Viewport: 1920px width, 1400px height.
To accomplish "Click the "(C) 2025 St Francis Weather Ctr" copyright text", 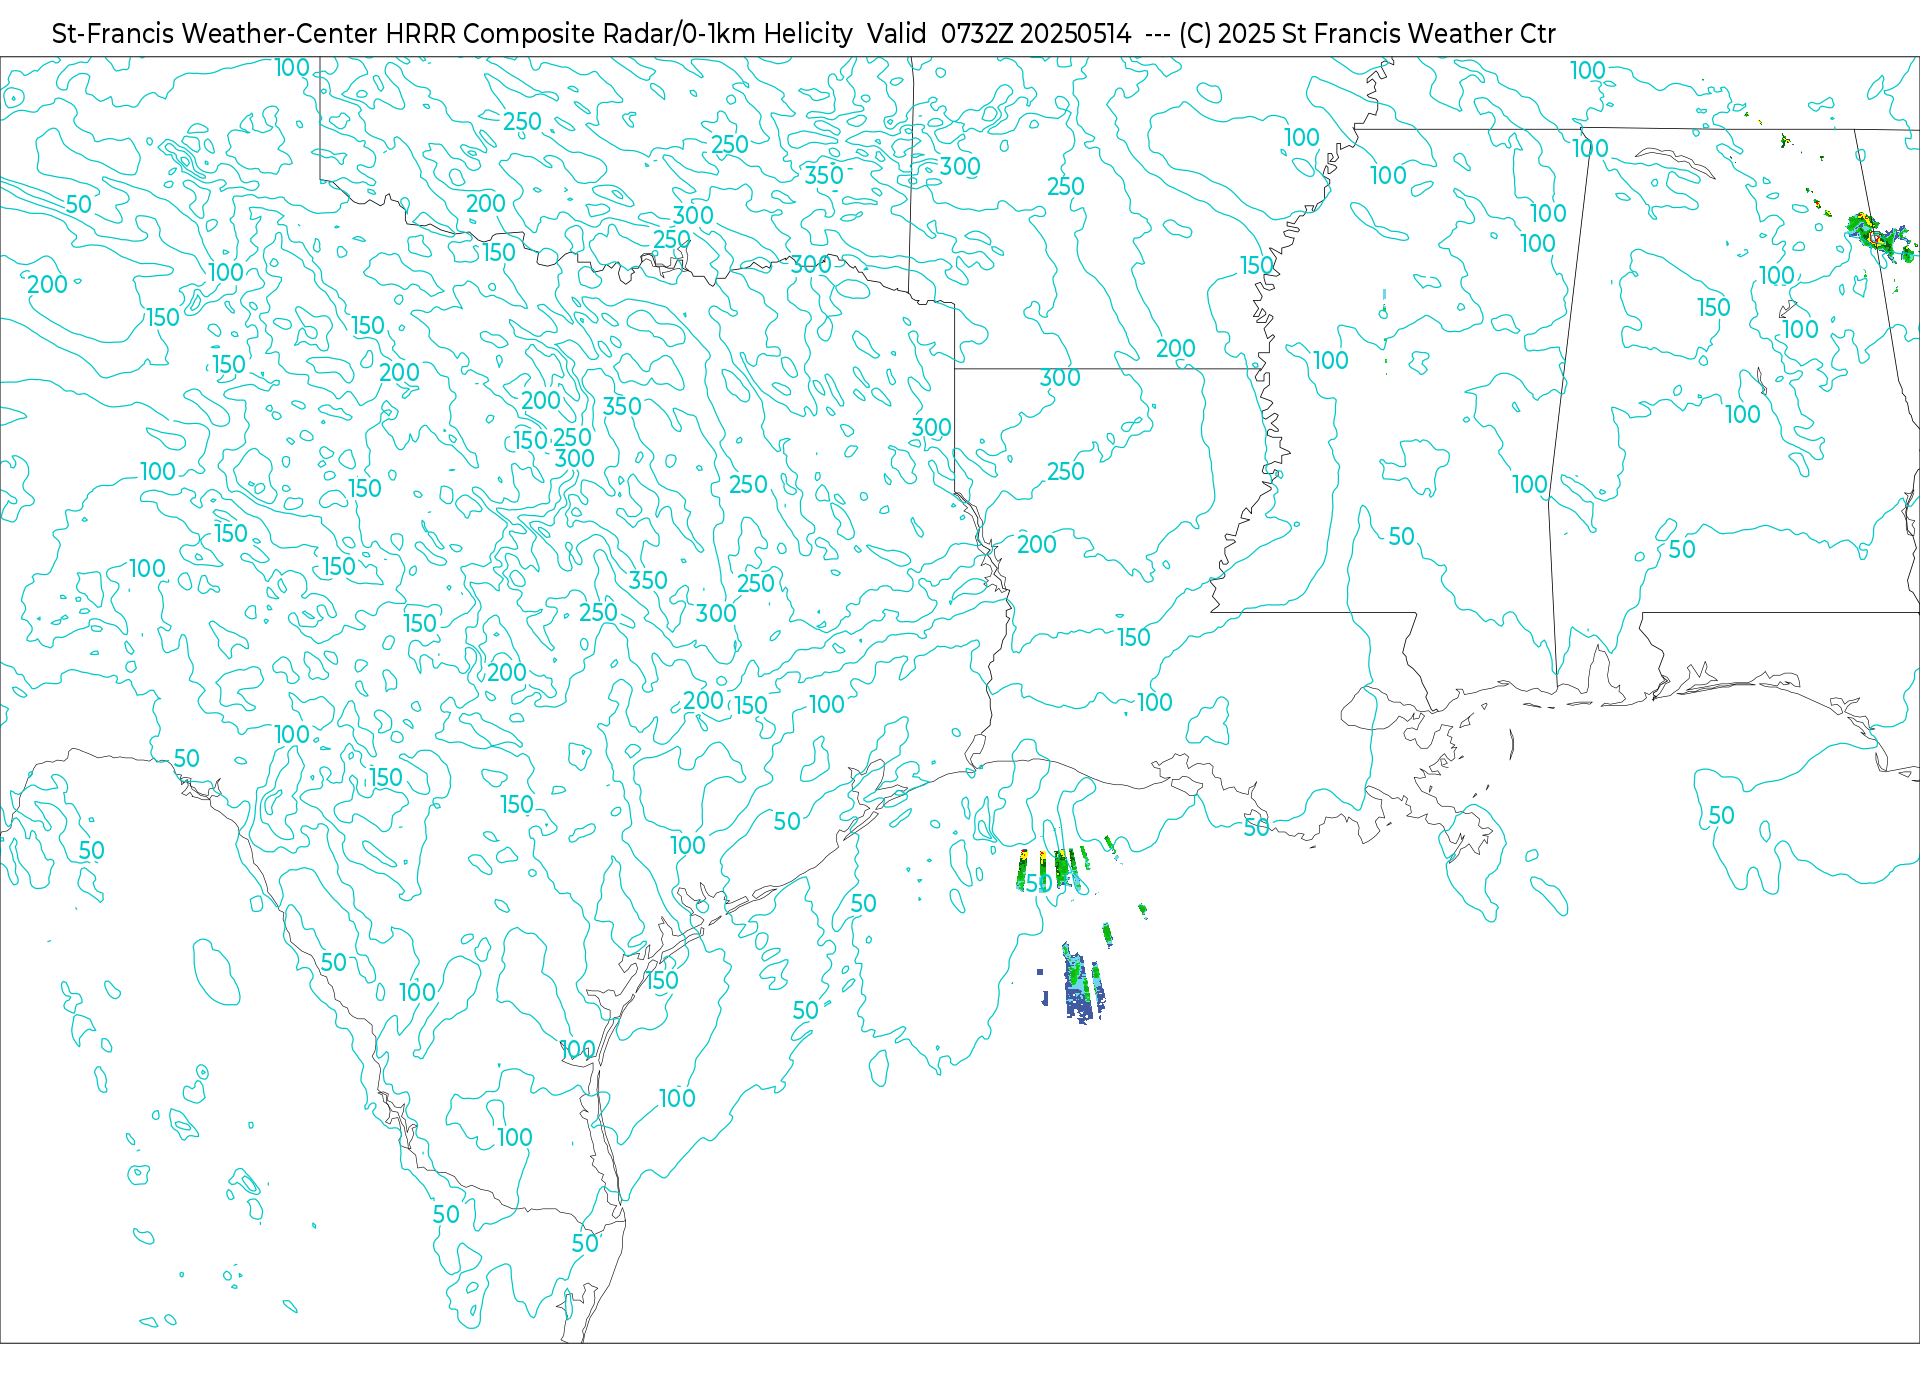I will click(1367, 34).
